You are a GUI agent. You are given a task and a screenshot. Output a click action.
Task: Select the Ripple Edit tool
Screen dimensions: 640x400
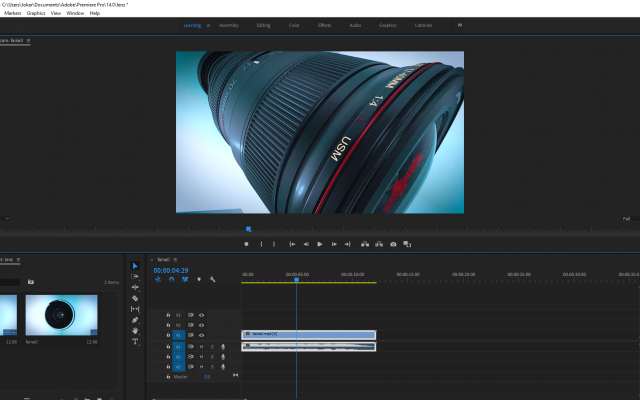[135, 287]
